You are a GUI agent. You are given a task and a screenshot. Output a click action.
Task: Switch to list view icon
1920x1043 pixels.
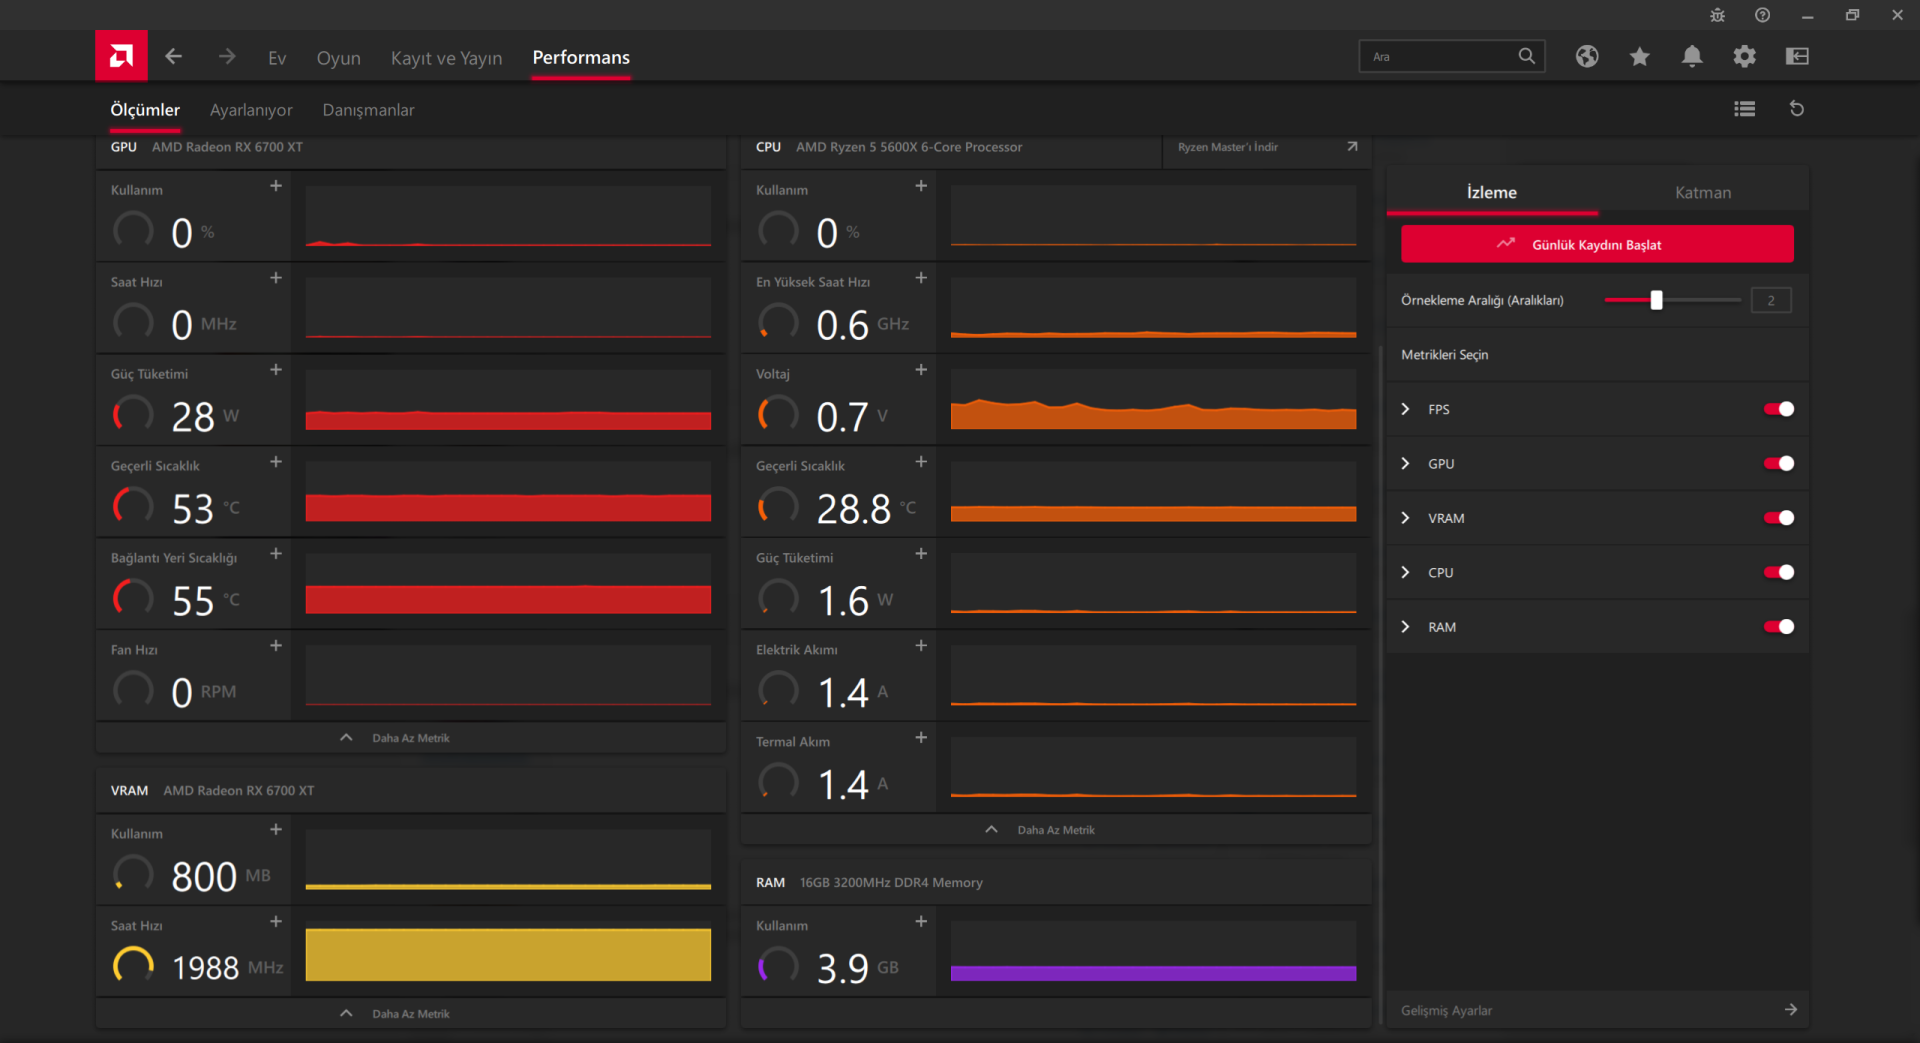(1745, 109)
